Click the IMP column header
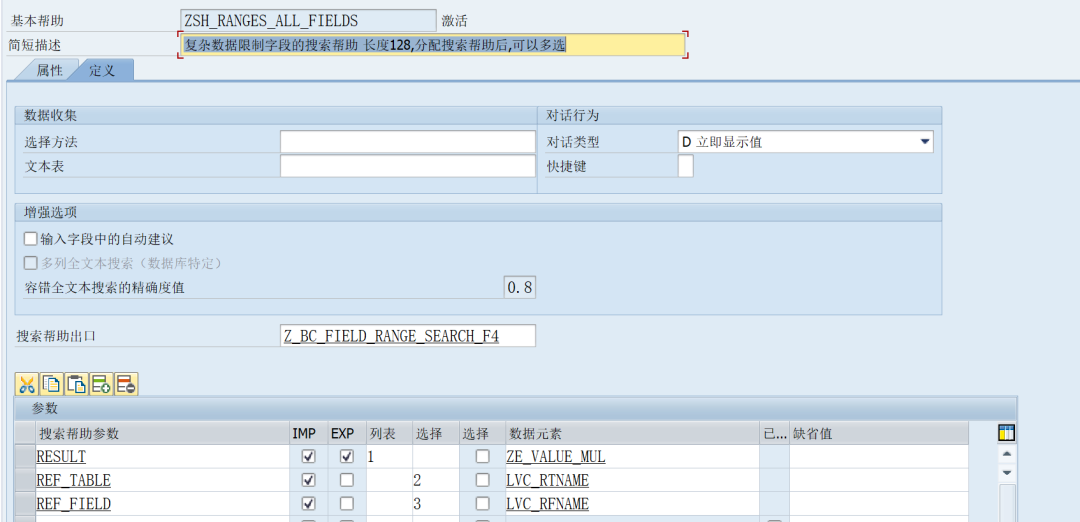Viewport: 1080px width, 522px height. [309, 433]
